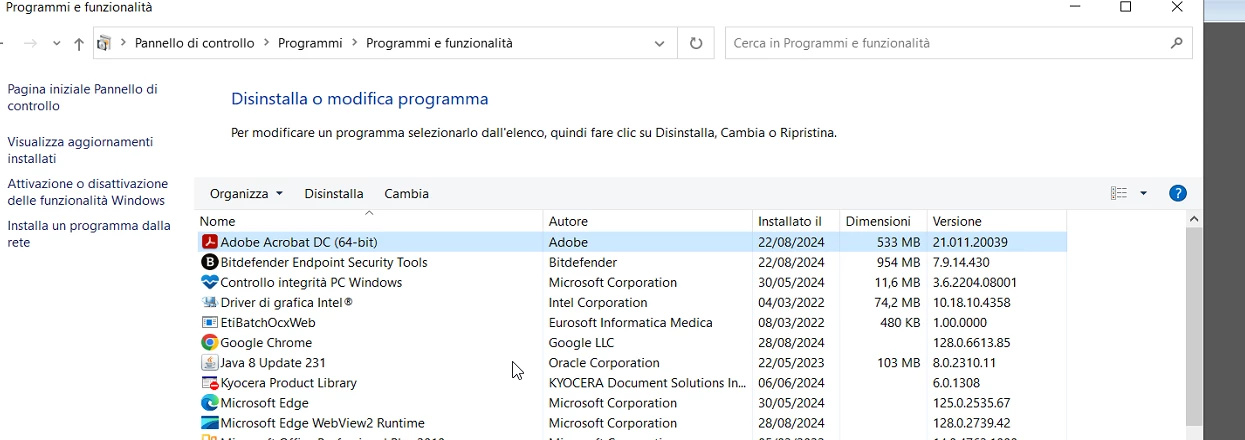The height and width of the screenshot is (440, 1245).
Task: Click the refresh button next to address bar
Action: click(x=696, y=43)
